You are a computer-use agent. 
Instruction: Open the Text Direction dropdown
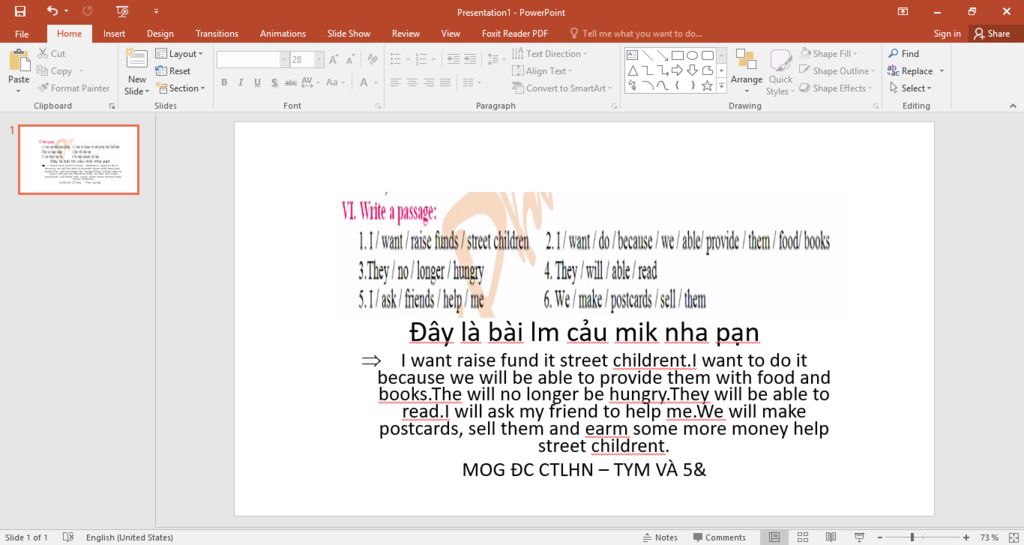point(549,54)
